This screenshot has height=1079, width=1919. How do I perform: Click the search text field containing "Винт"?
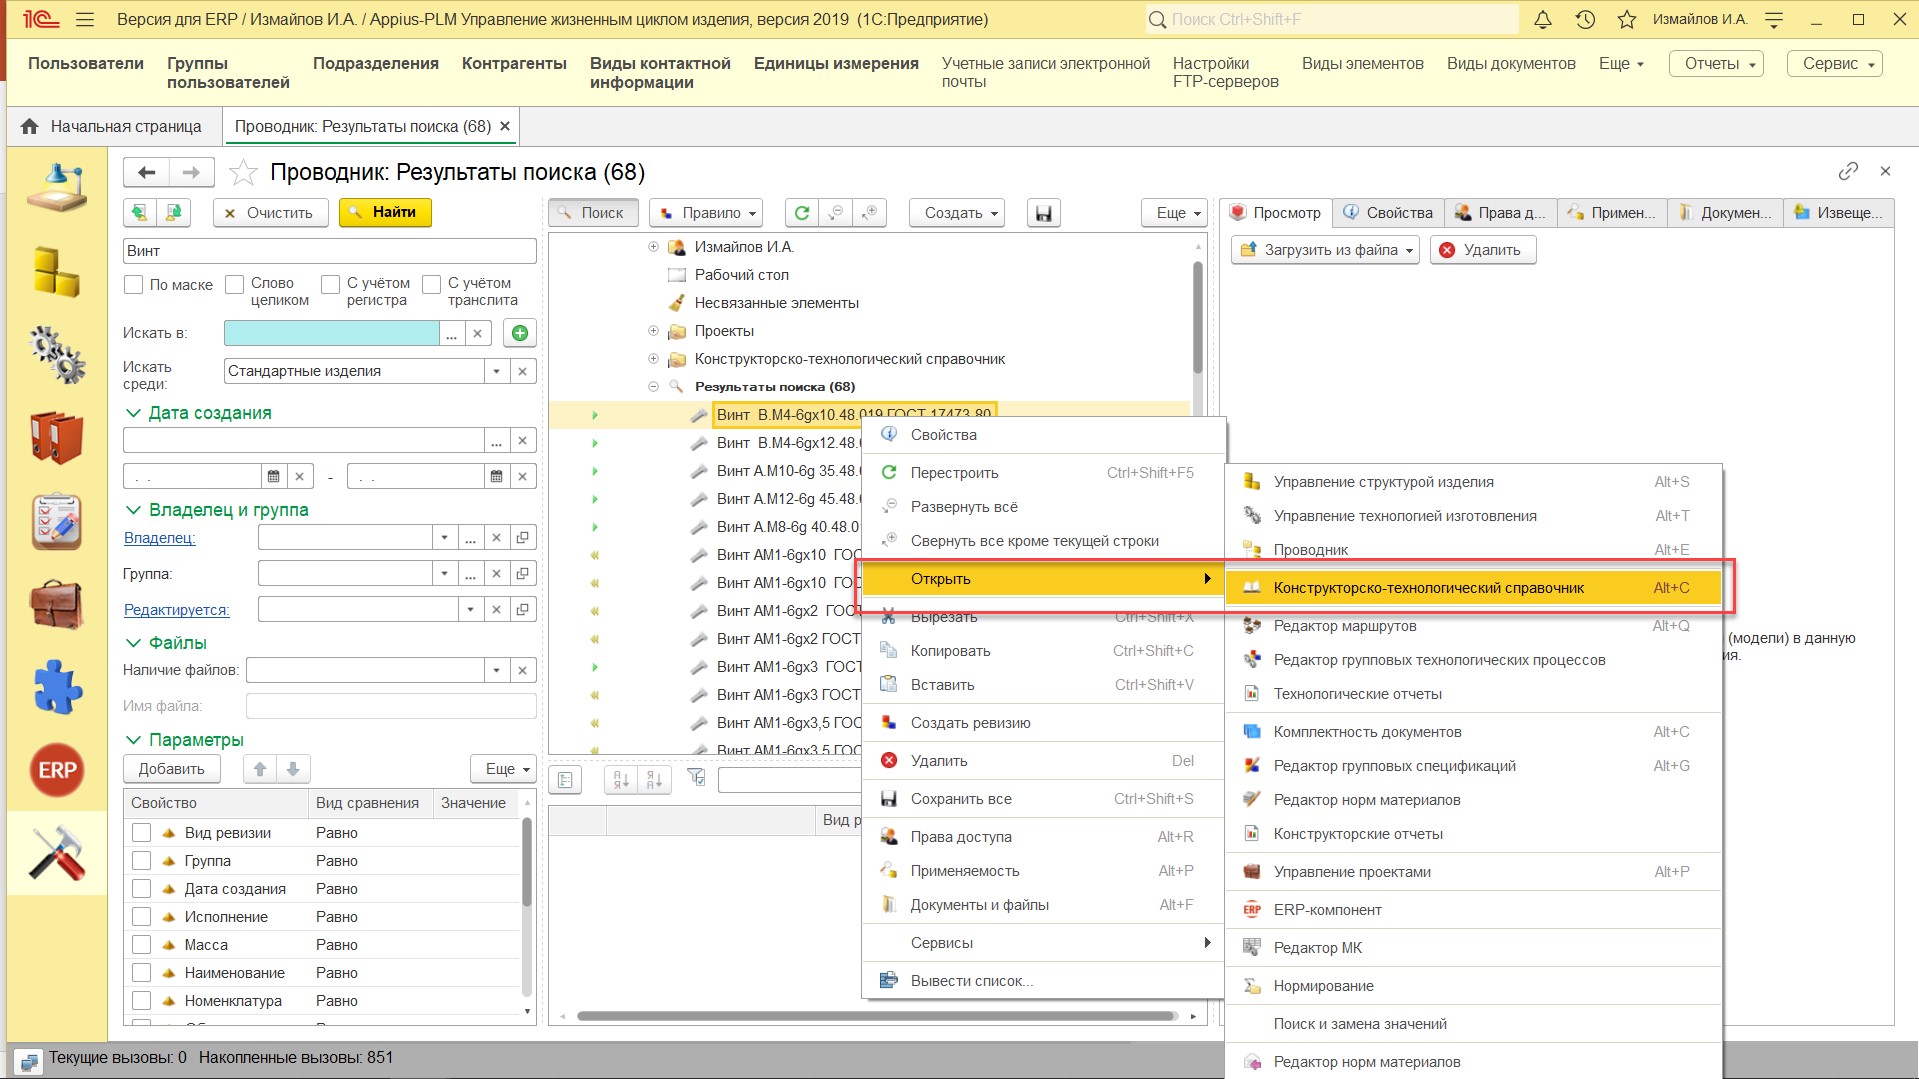(x=329, y=251)
